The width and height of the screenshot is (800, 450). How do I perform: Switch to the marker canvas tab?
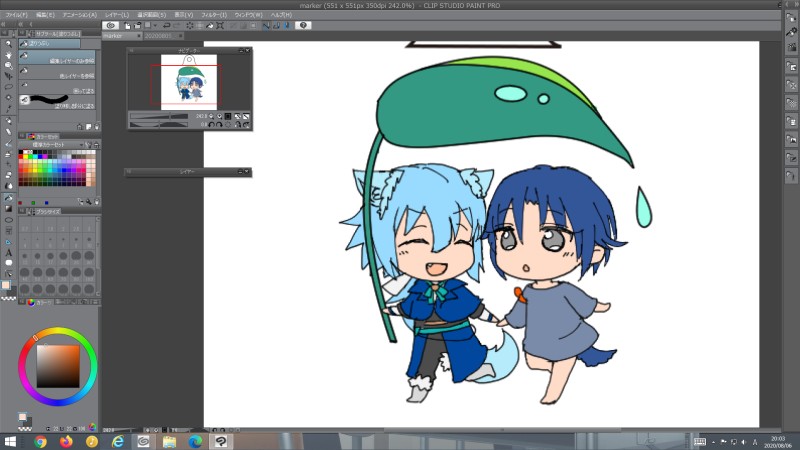(x=122, y=36)
